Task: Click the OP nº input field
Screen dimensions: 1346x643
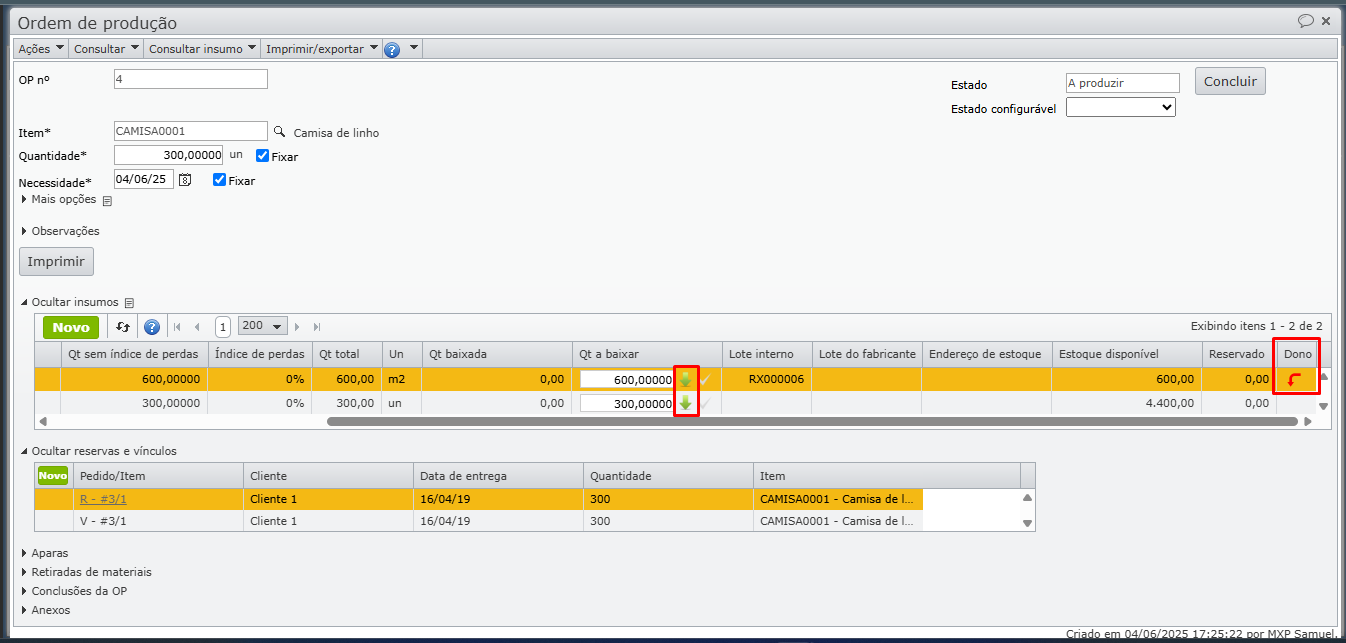Action: tap(191, 79)
